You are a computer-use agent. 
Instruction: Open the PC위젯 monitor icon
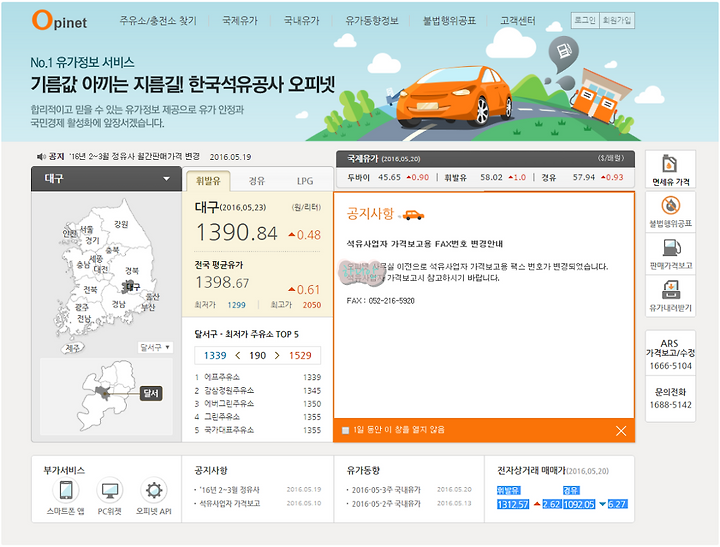109,490
